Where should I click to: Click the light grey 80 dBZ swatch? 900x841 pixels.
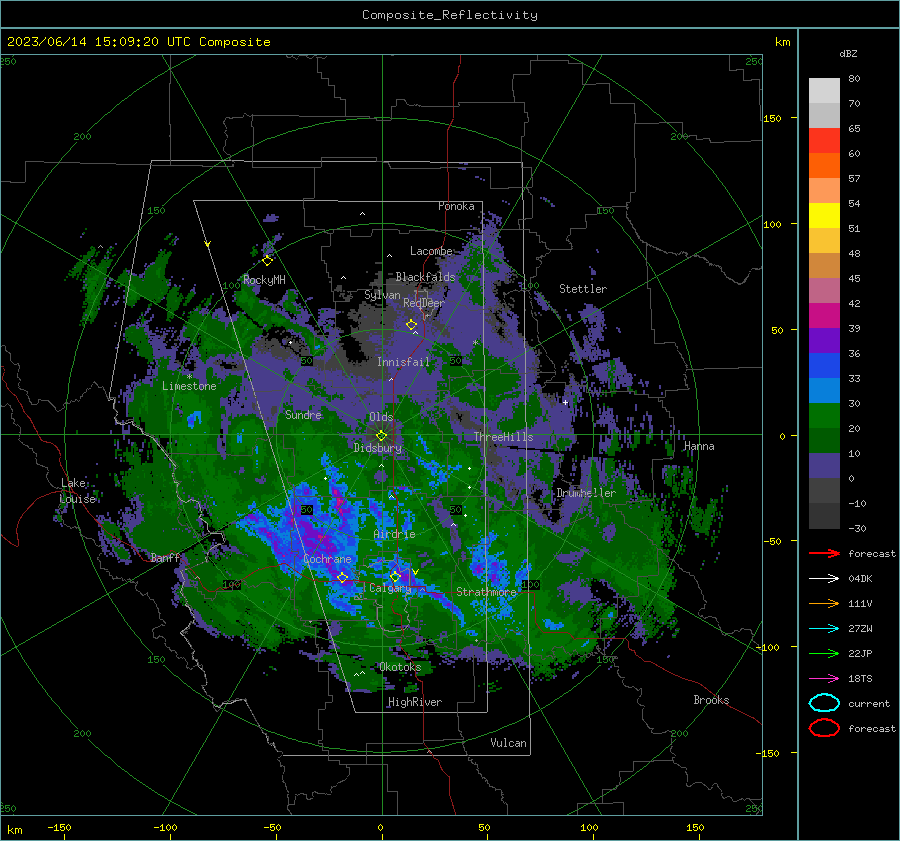tap(824, 91)
